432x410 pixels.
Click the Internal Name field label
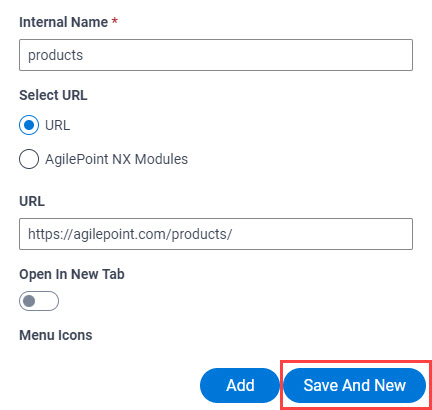63,22
